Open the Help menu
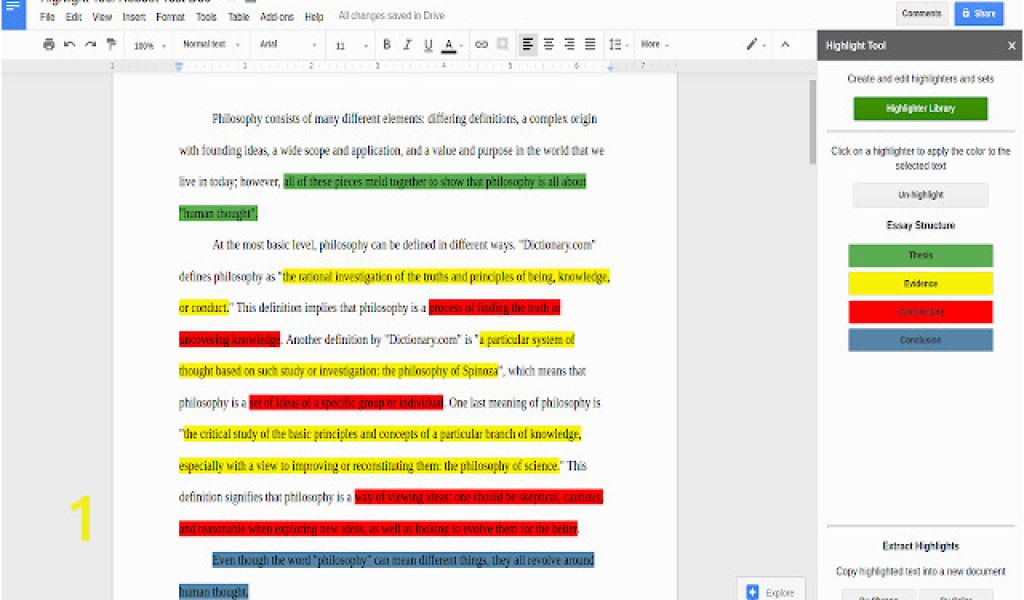 pos(314,17)
